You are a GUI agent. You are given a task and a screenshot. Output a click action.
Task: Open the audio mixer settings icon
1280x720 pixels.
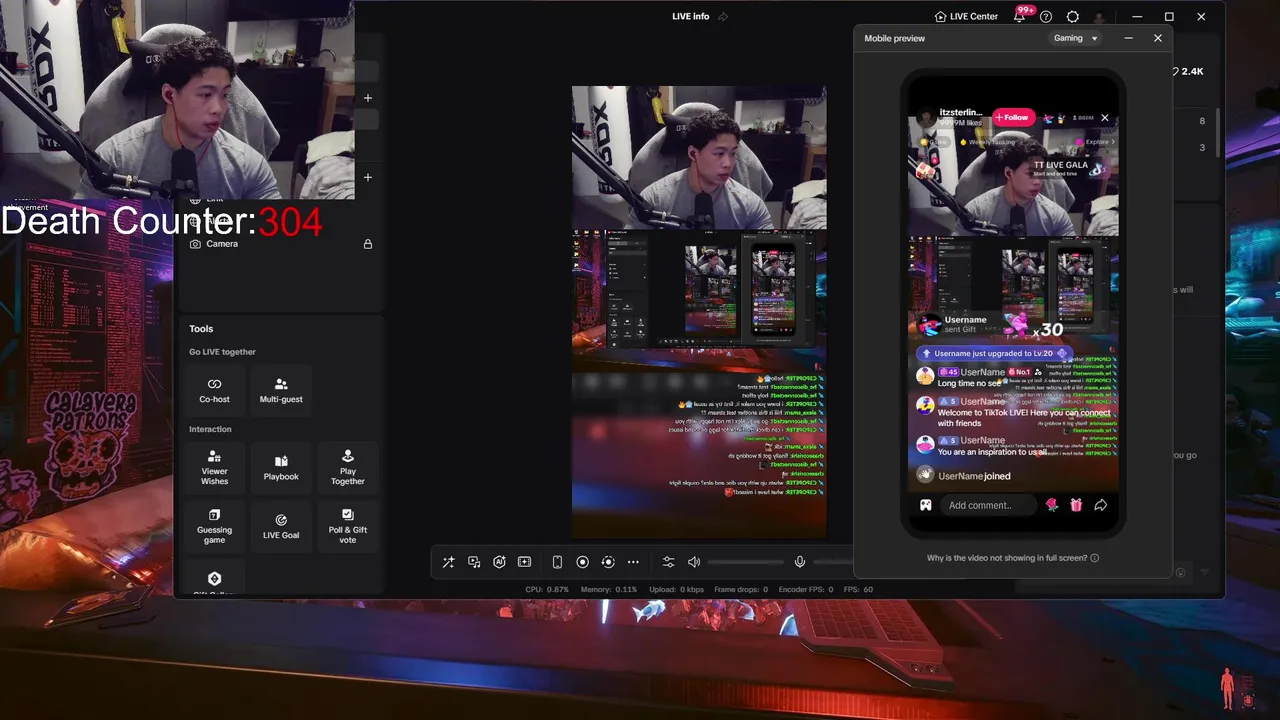coord(668,562)
